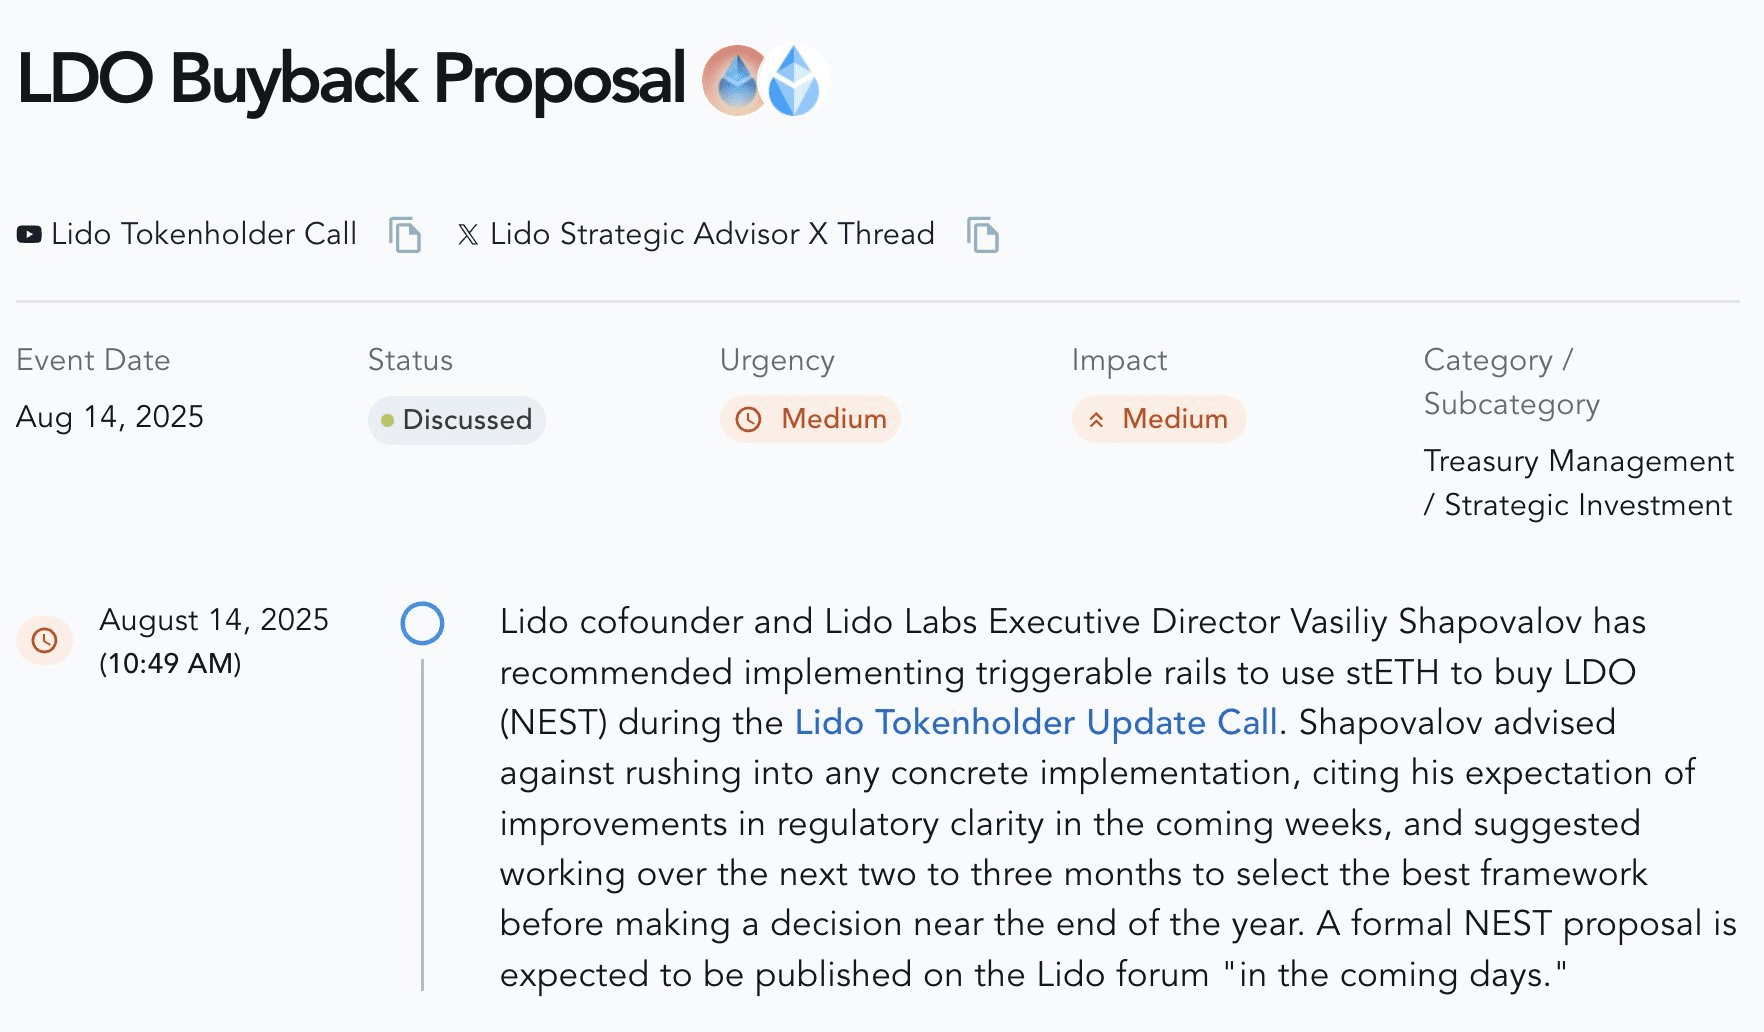Click the Medium urgency badge
This screenshot has height=1032, width=1764.
pyautogui.click(x=810, y=419)
